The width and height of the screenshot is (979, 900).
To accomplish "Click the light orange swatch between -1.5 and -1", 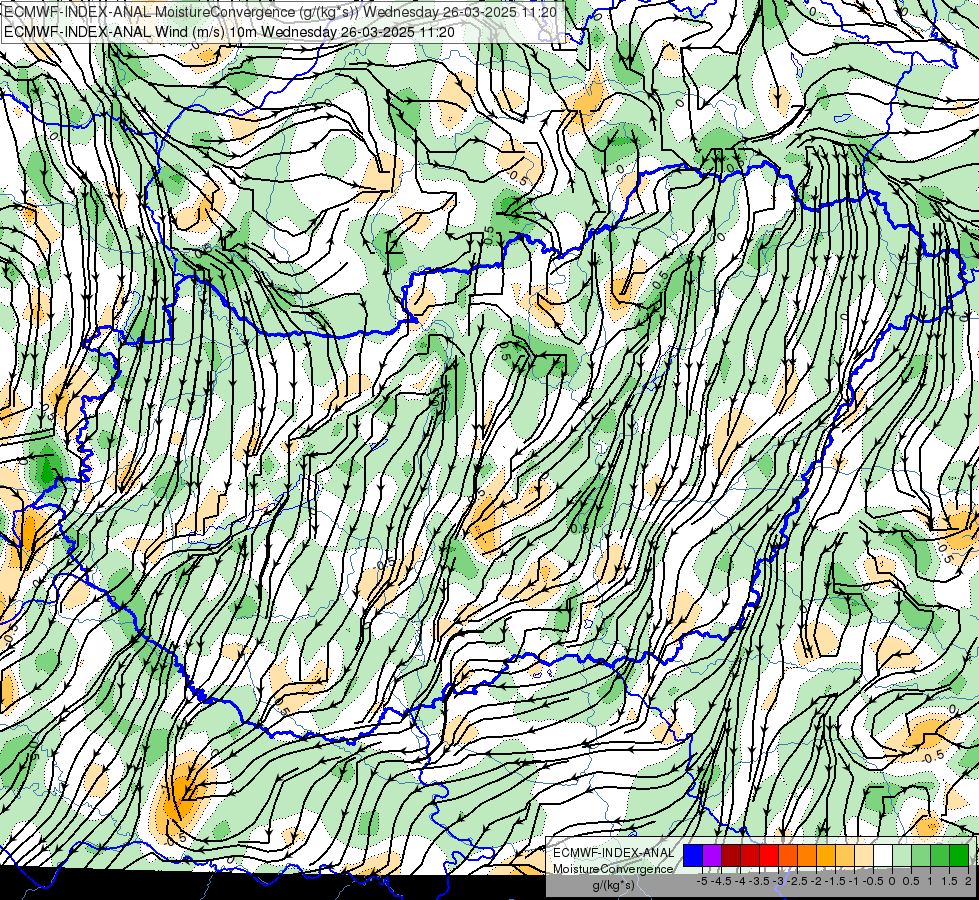I will point(845,855).
